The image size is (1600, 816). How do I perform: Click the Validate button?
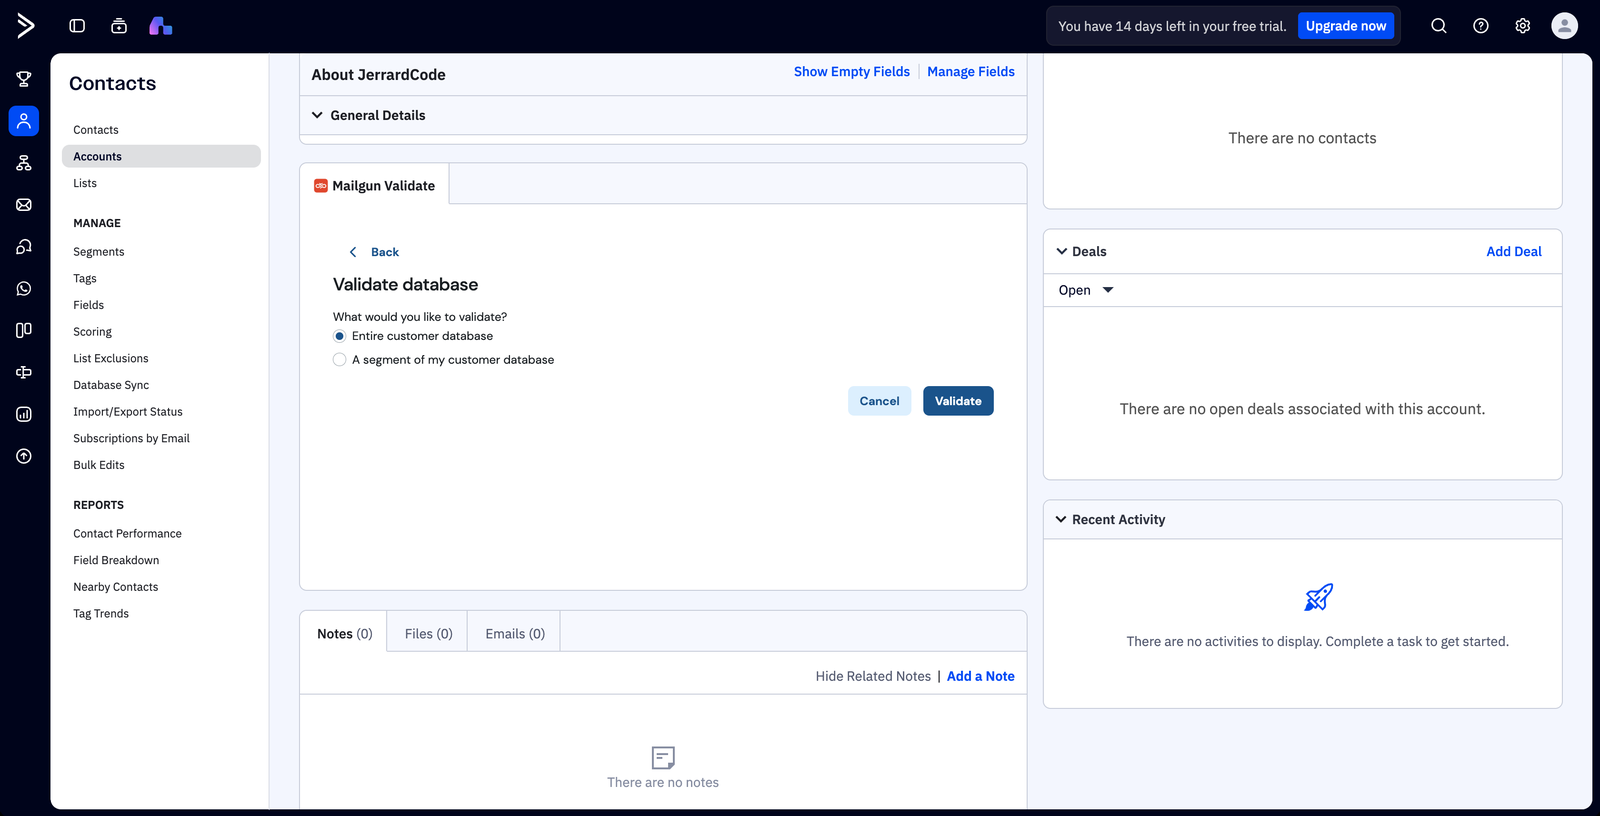pos(958,401)
